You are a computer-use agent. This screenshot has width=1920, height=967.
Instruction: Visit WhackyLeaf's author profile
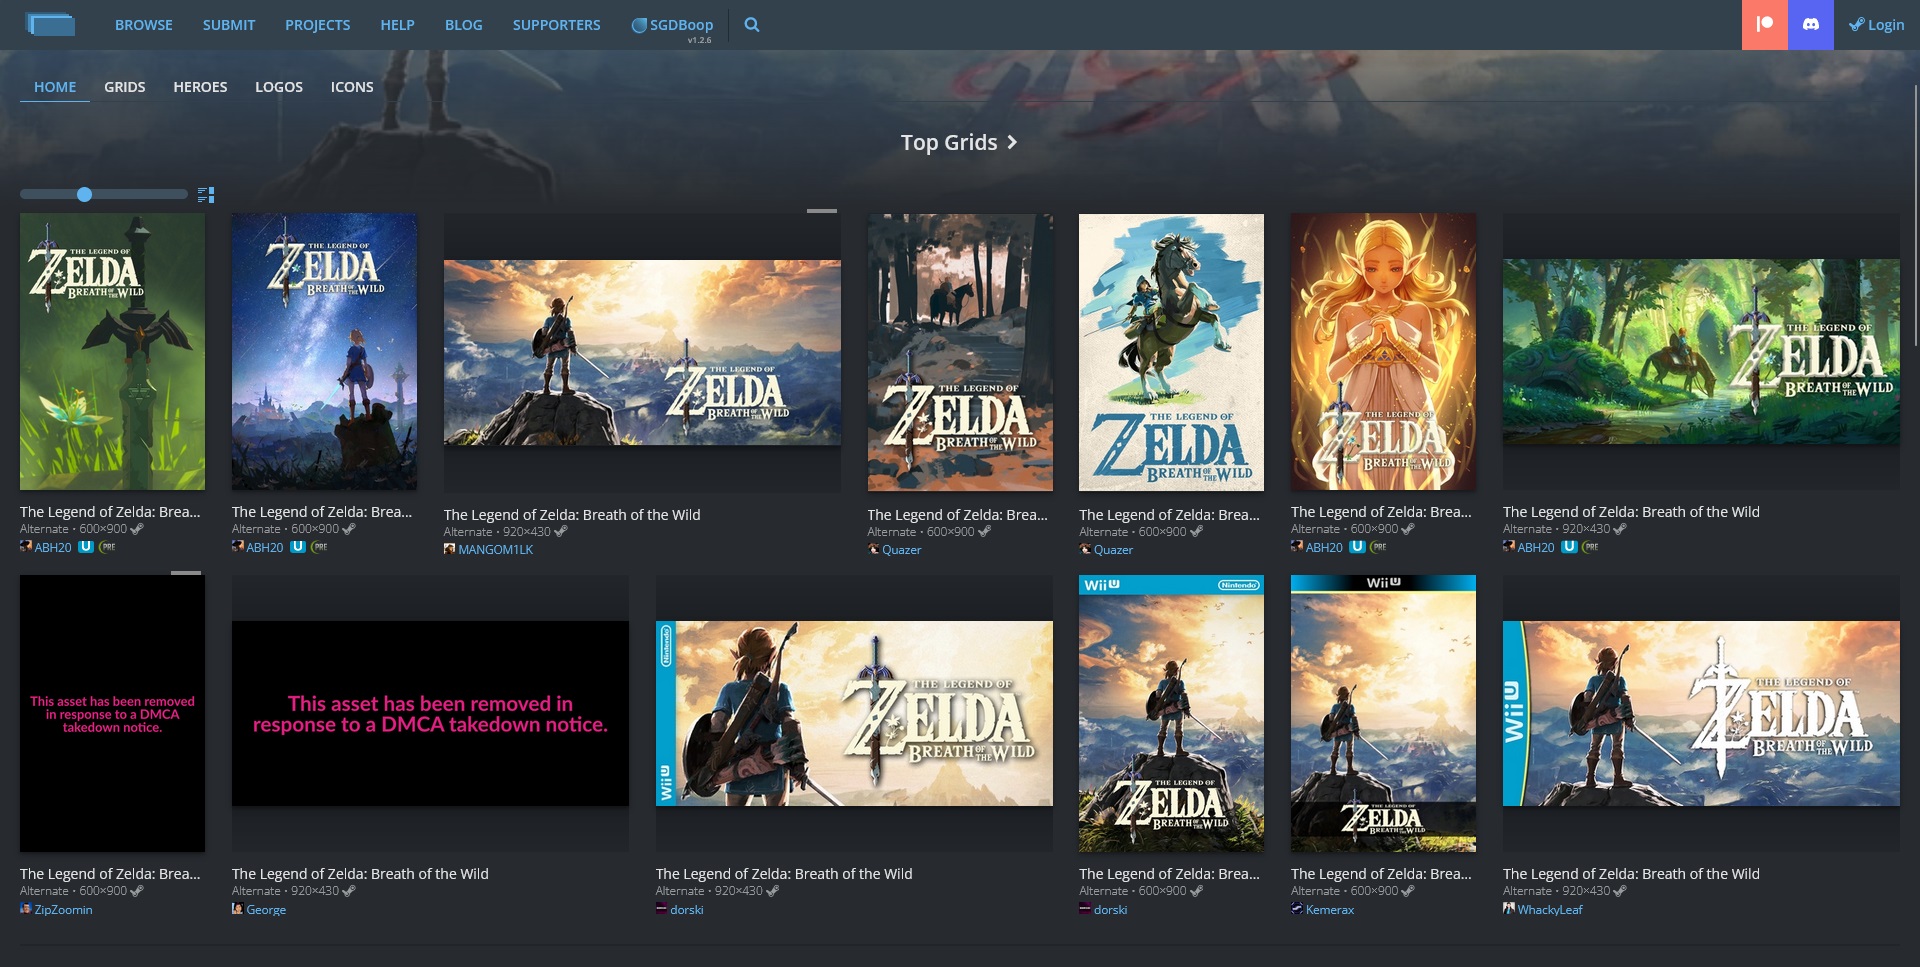(x=1549, y=909)
